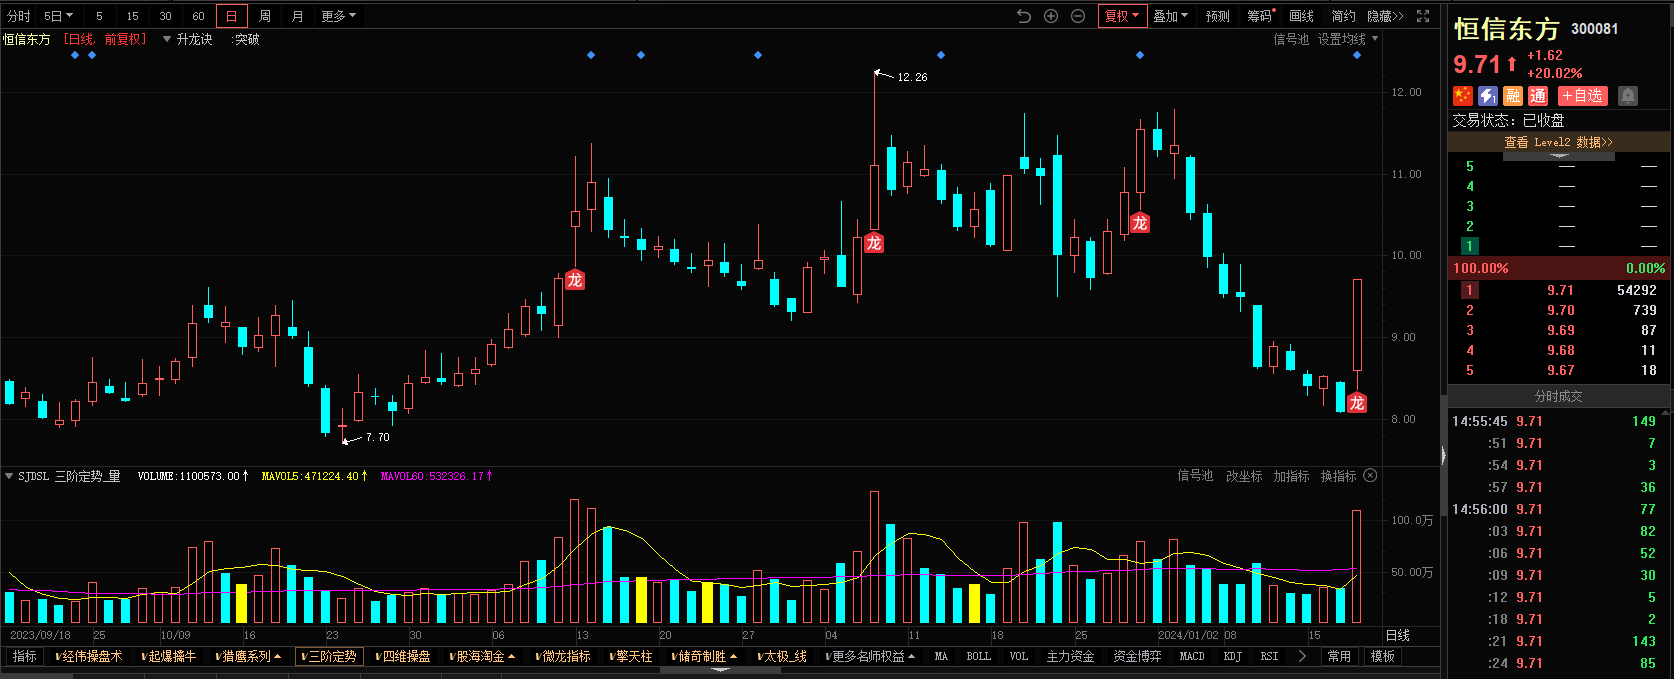Click the 预测 forecast button
This screenshot has height=679, width=1674.
(1218, 16)
